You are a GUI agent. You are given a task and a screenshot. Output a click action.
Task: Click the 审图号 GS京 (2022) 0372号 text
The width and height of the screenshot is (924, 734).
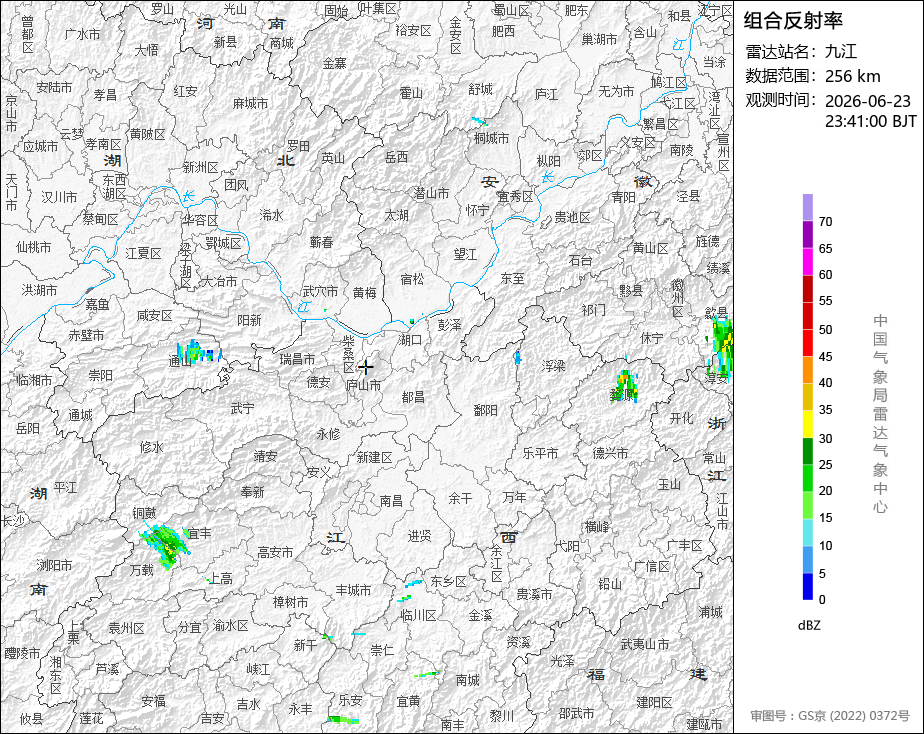[830, 716]
